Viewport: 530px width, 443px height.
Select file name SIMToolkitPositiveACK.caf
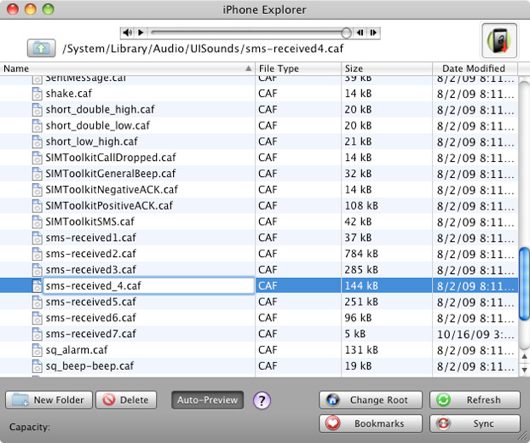click(x=109, y=206)
